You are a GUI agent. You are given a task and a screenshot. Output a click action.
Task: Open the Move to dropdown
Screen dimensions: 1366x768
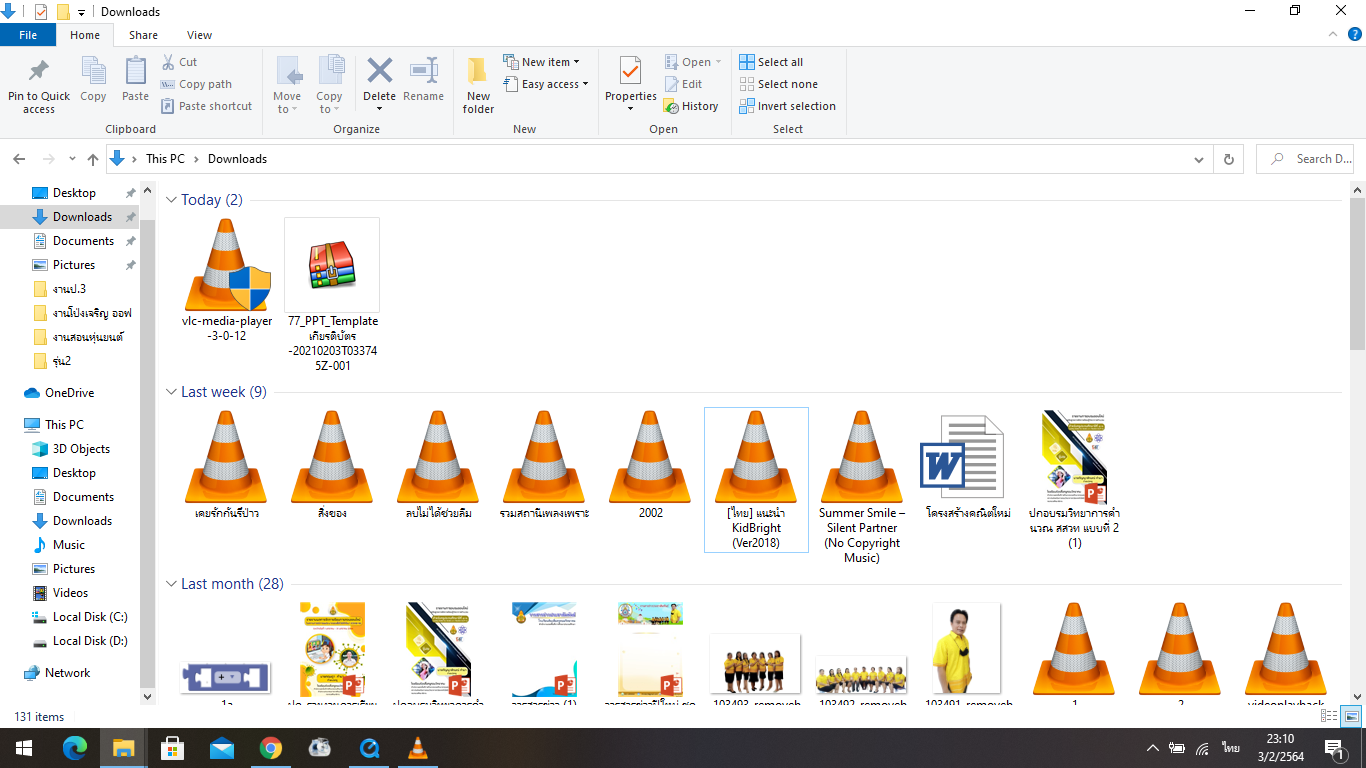[x=288, y=85]
